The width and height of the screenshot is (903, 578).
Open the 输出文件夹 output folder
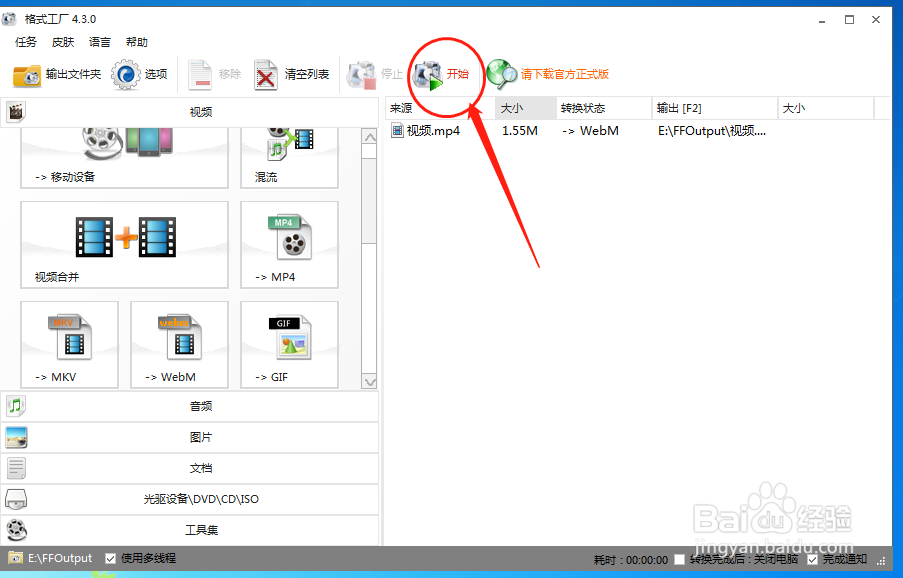(57, 74)
